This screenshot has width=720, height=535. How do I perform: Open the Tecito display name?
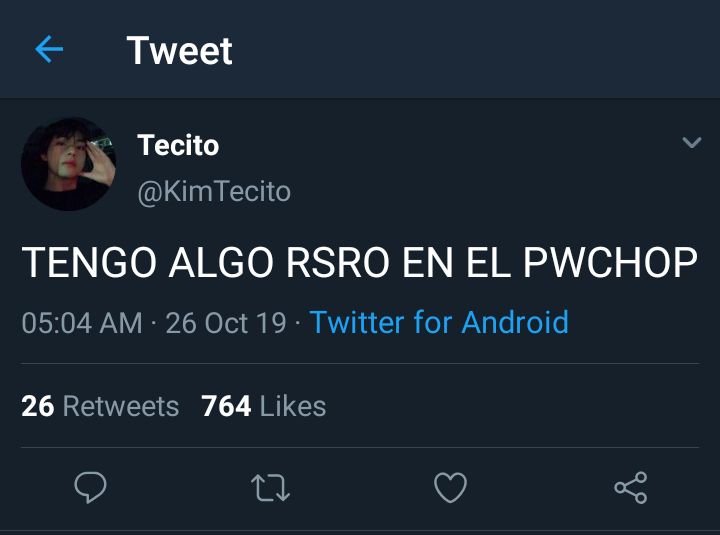(x=178, y=146)
